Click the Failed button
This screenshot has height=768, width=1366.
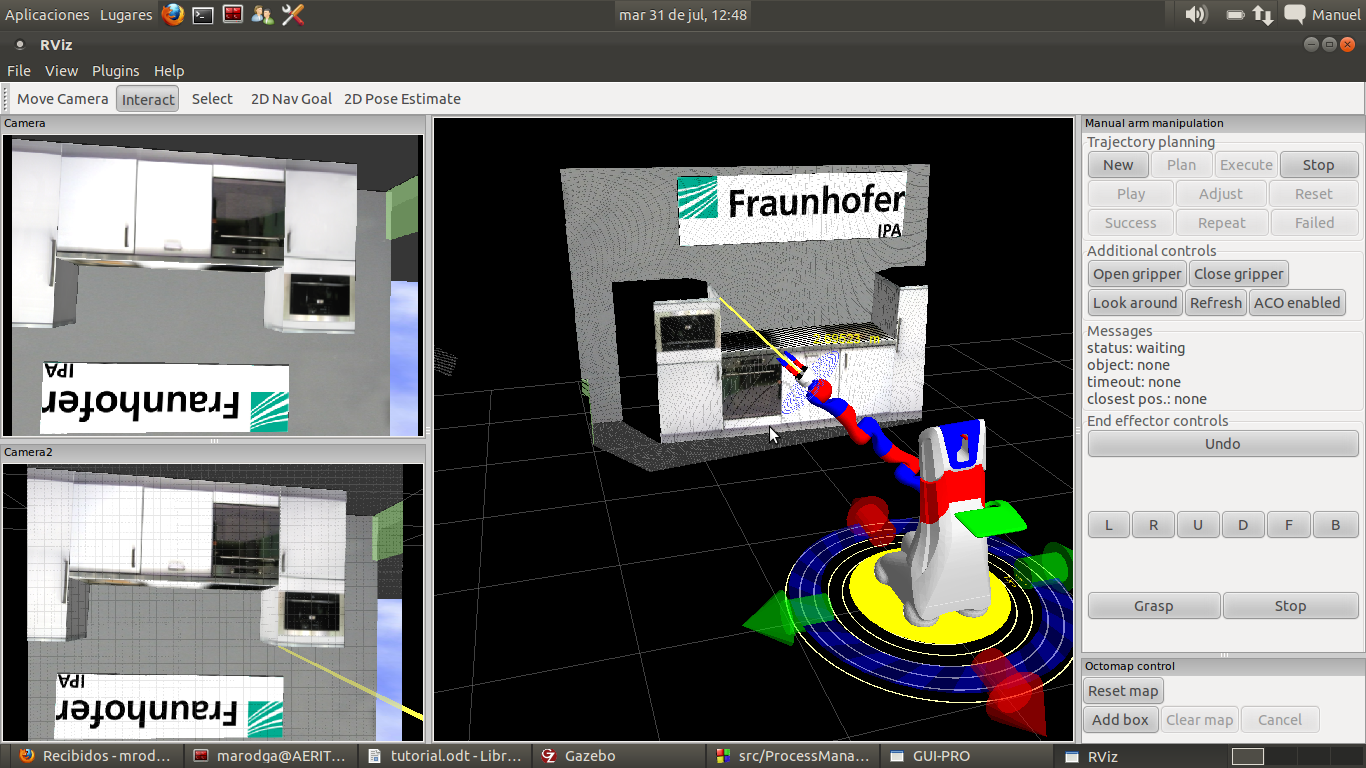coord(1314,223)
